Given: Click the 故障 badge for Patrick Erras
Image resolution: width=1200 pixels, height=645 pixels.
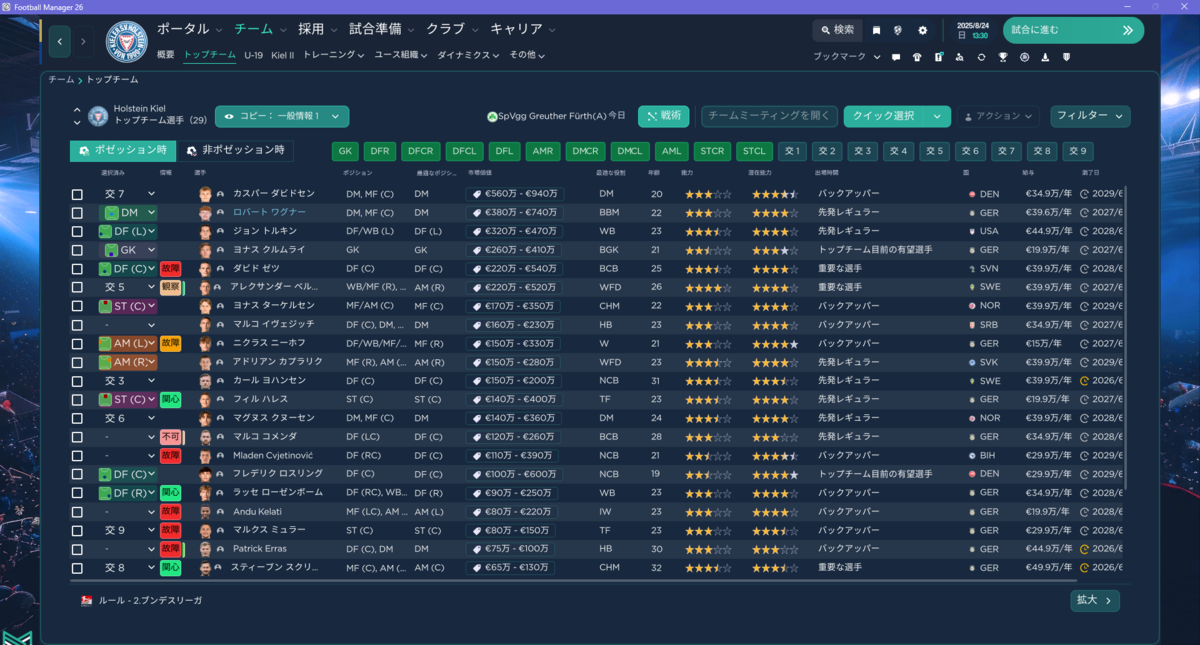Looking at the screenshot, I should pos(171,549).
